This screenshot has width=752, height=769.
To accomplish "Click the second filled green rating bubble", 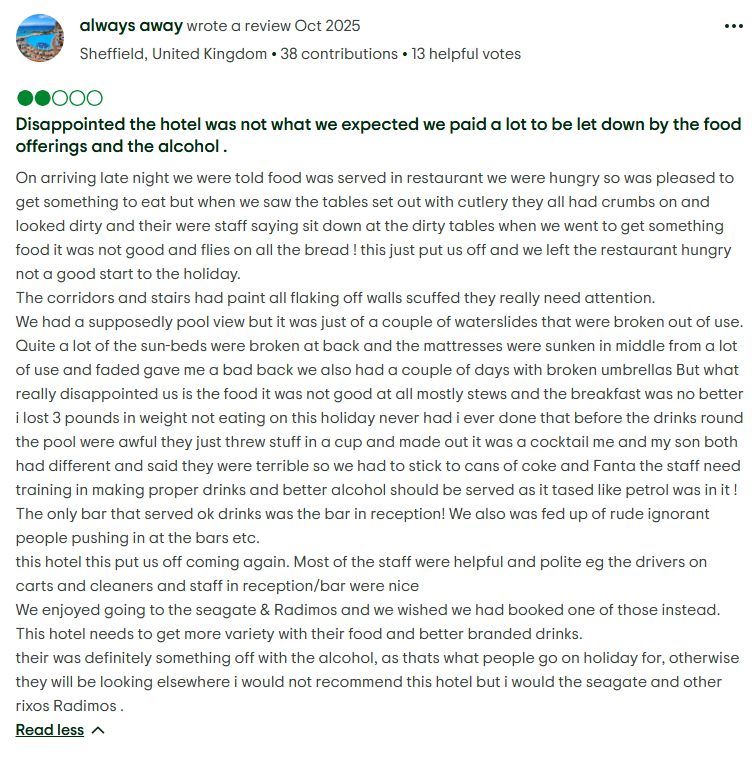I will [42, 98].
